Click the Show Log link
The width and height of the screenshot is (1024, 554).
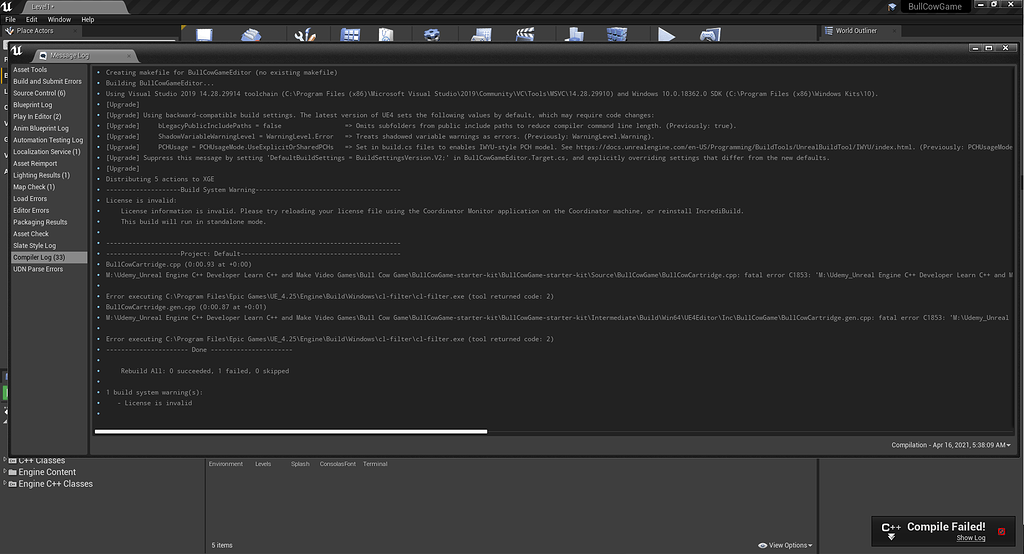click(970, 538)
